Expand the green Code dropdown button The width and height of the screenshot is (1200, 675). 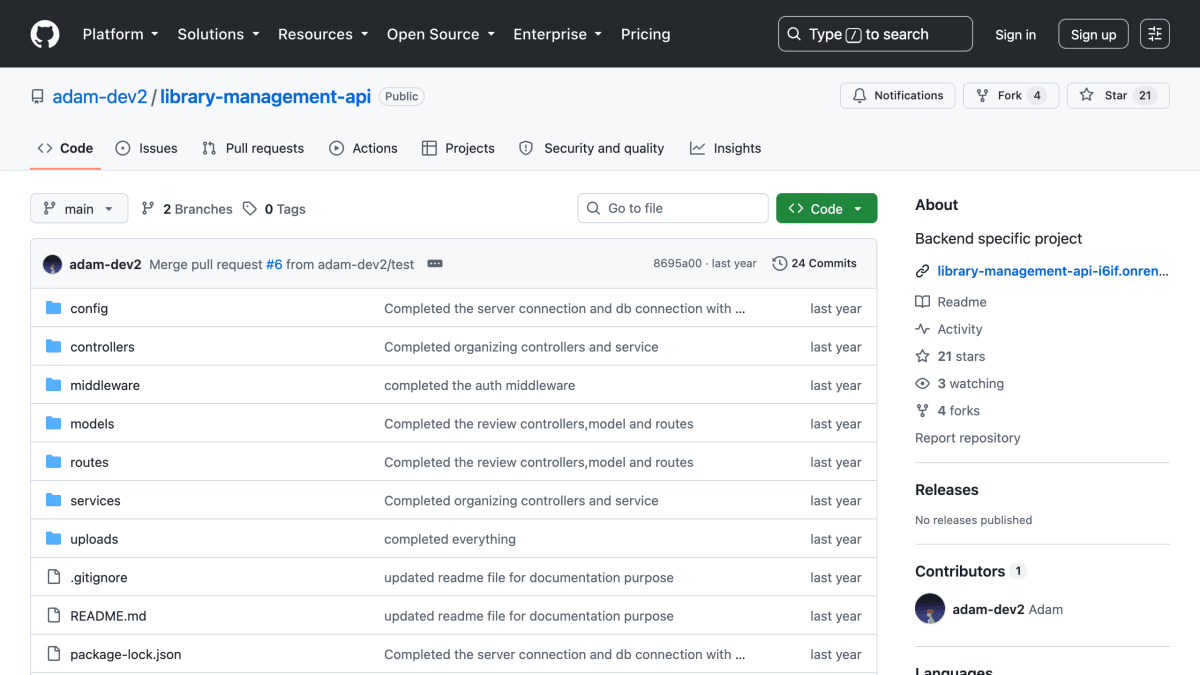coord(826,209)
